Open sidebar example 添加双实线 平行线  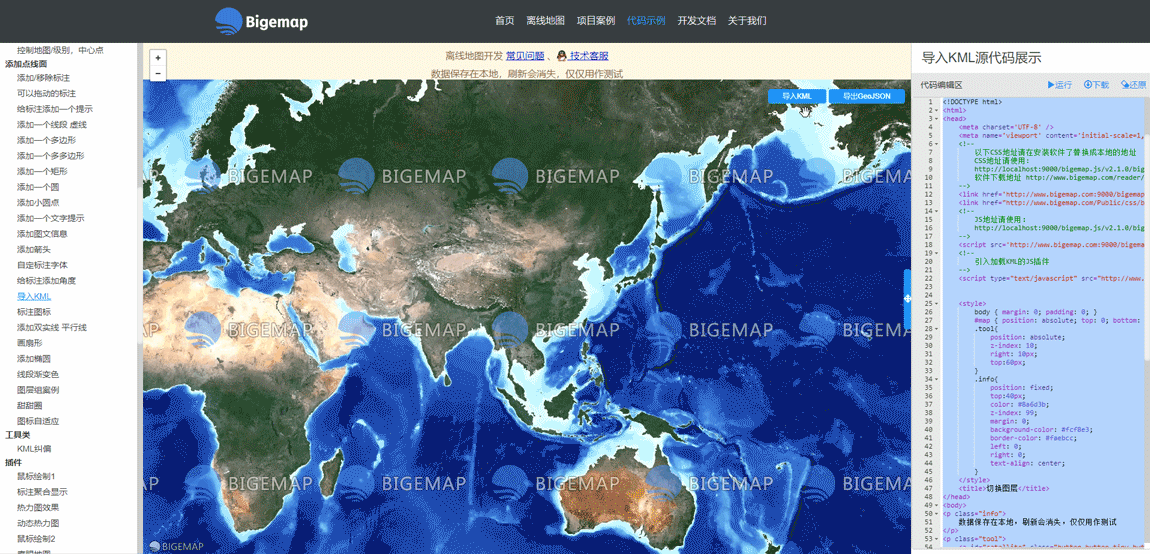click(x=52, y=327)
